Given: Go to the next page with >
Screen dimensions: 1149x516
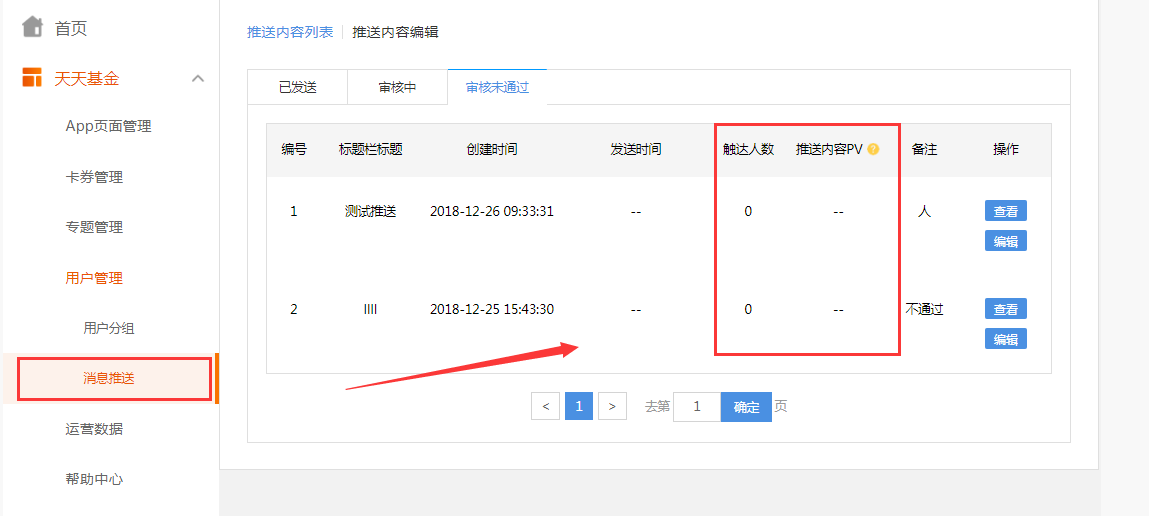Looking at the screenshot, I should point(613,406).
